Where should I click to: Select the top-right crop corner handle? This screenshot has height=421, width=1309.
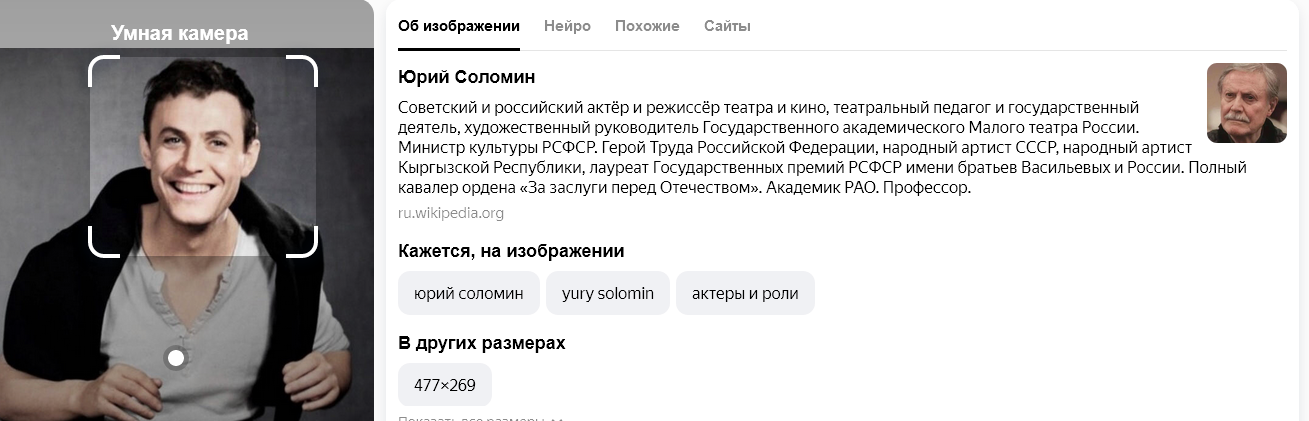(303, 70)
